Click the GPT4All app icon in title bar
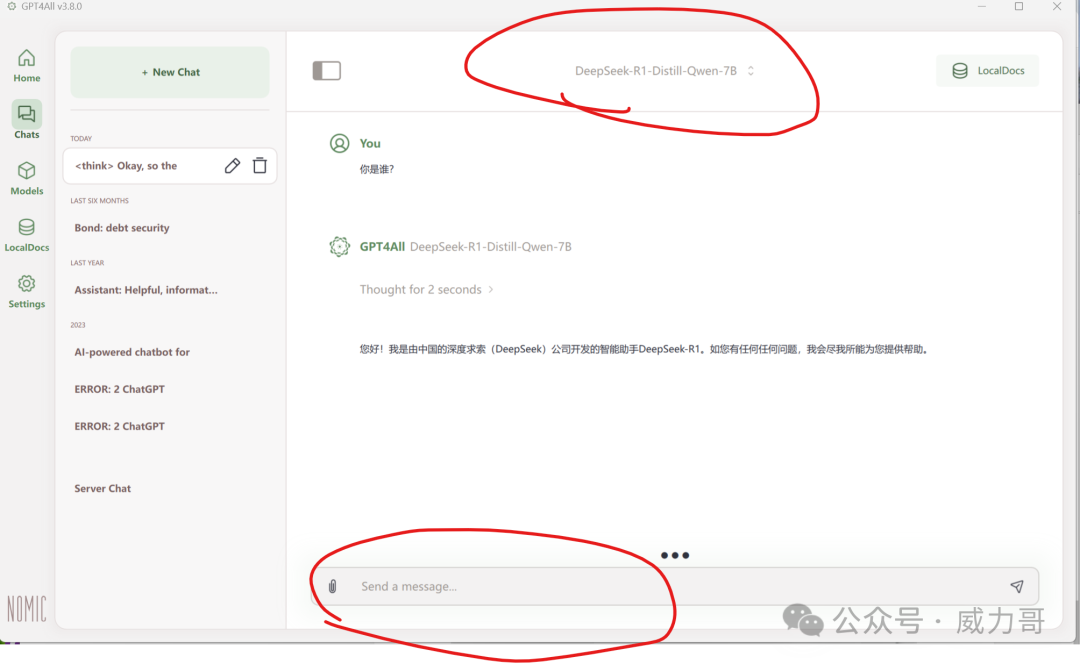 pos(11,6)
